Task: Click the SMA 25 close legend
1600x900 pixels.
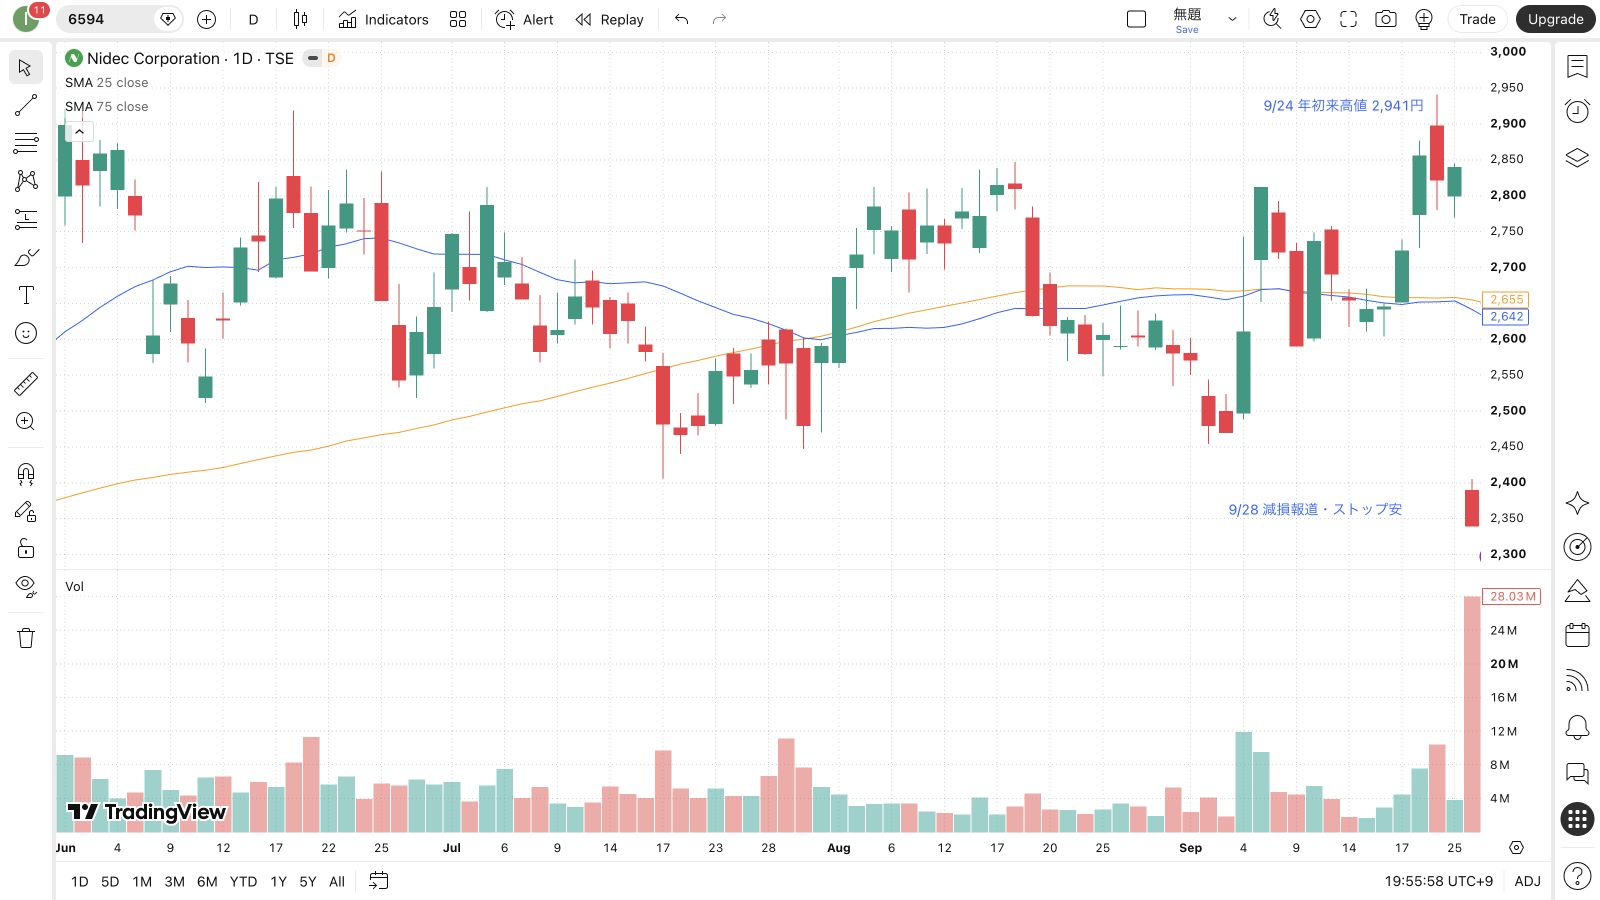Action: (x=106, y=83)
